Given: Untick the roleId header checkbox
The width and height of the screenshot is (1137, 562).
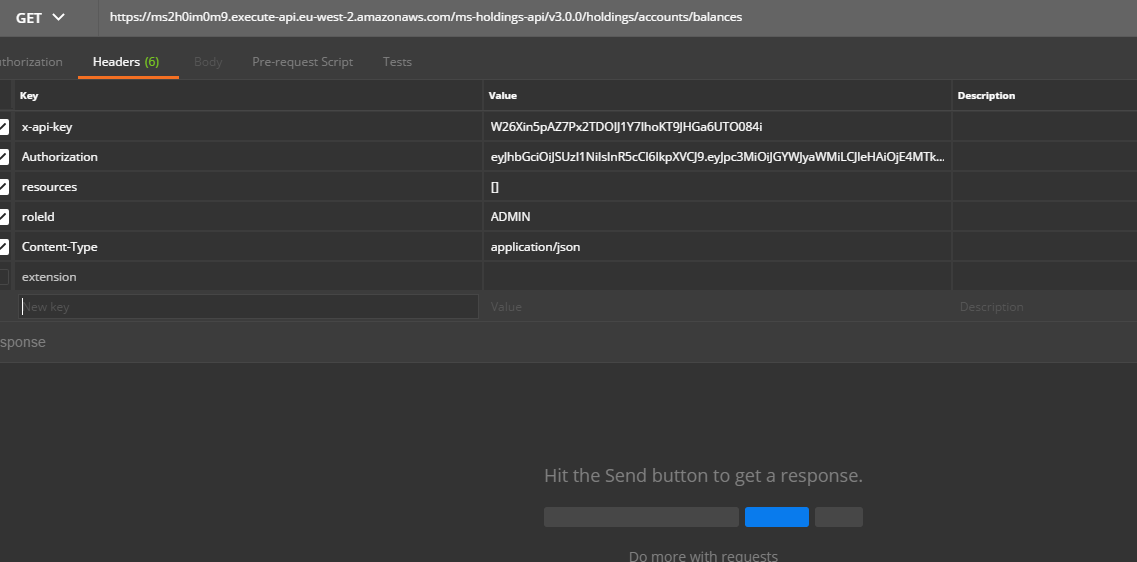Looking at the screenshot, I should pyautogui.click(x=4, y=217).
